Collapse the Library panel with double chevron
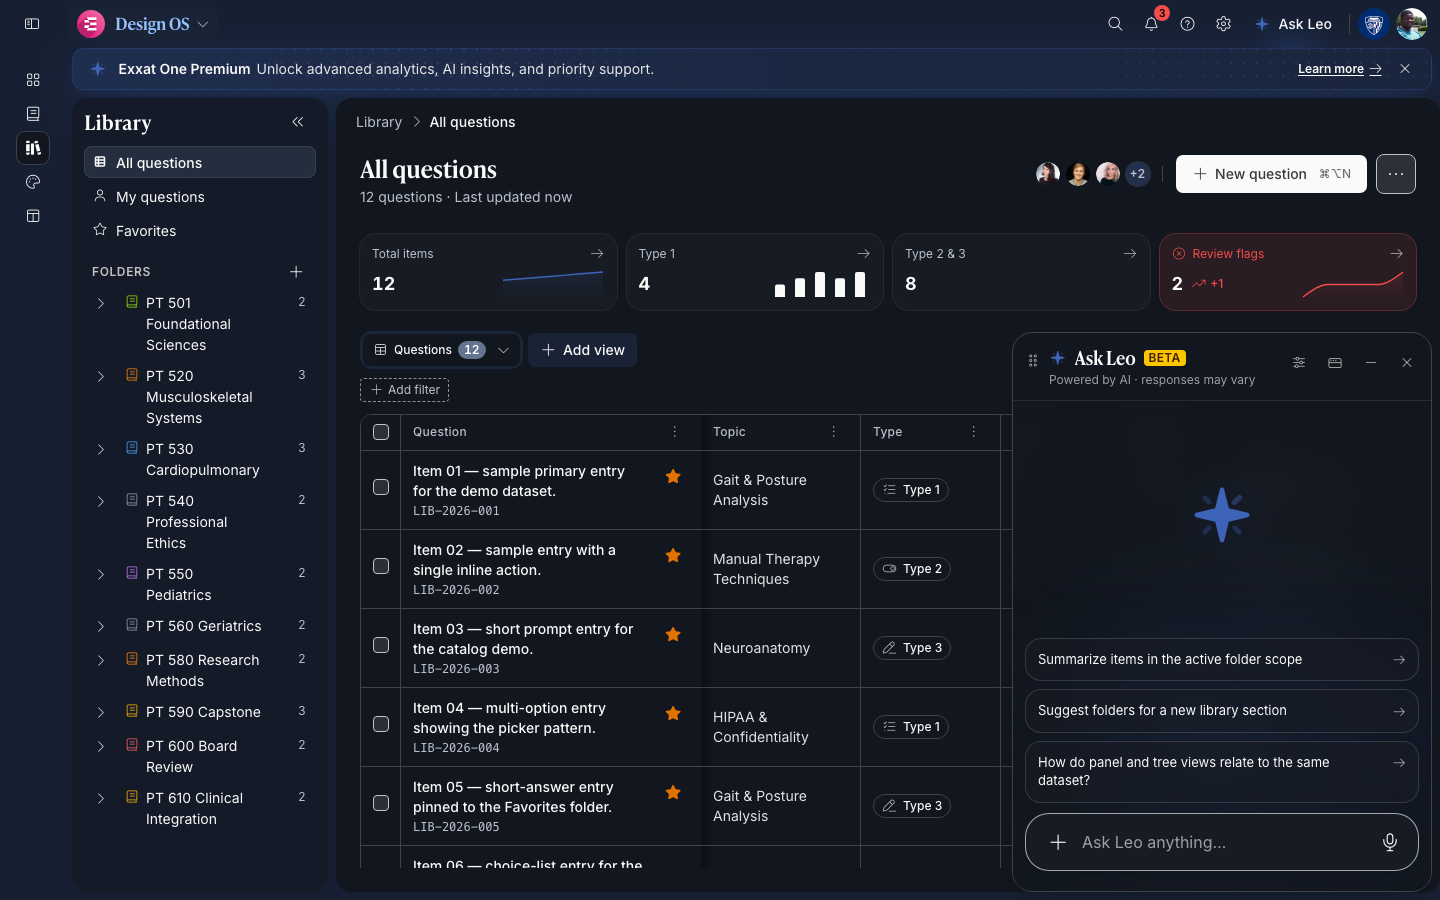Viewport: 1440px width, 900px height. pos(298,122)
